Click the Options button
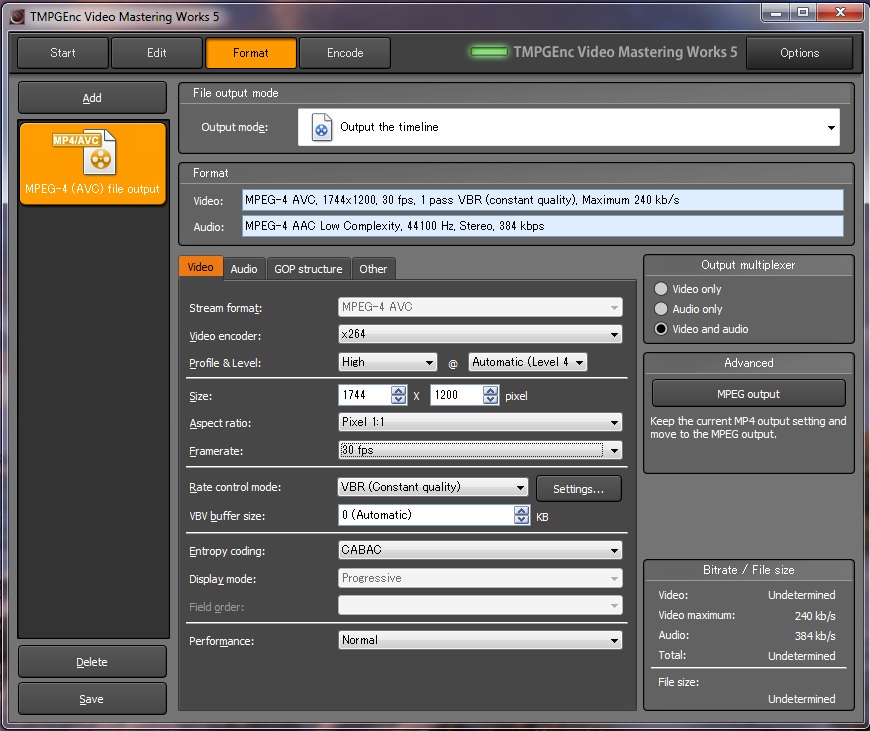 pyautogui.click(x=800, y=53)
